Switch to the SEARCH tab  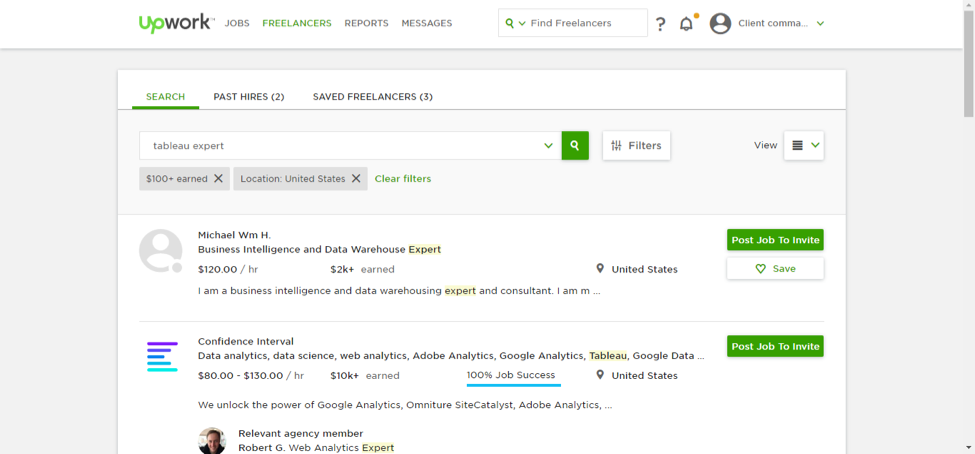coord(165,97)
